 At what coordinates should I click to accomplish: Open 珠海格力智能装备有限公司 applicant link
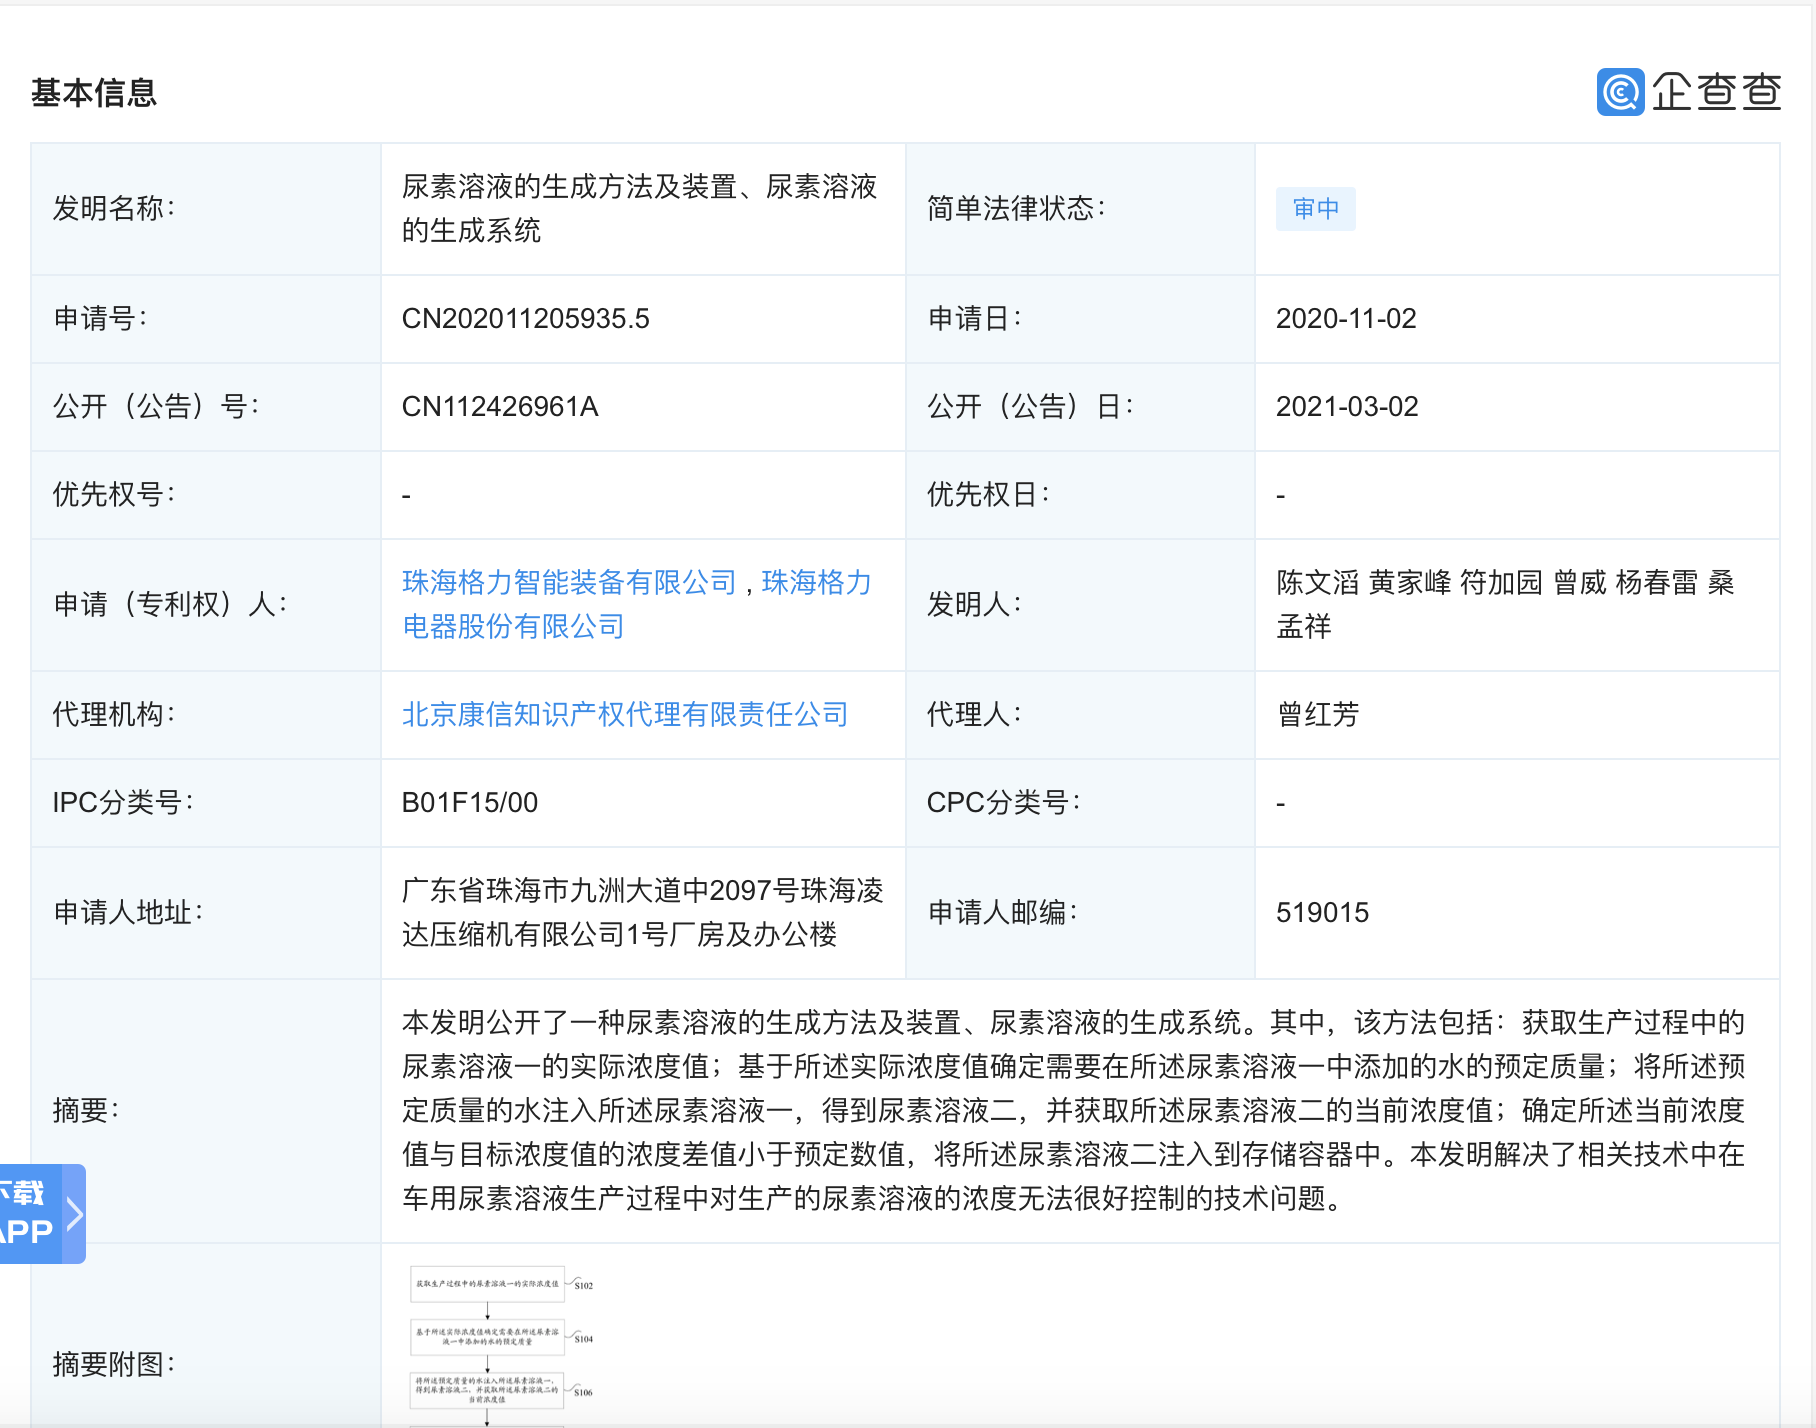[569, 582]
